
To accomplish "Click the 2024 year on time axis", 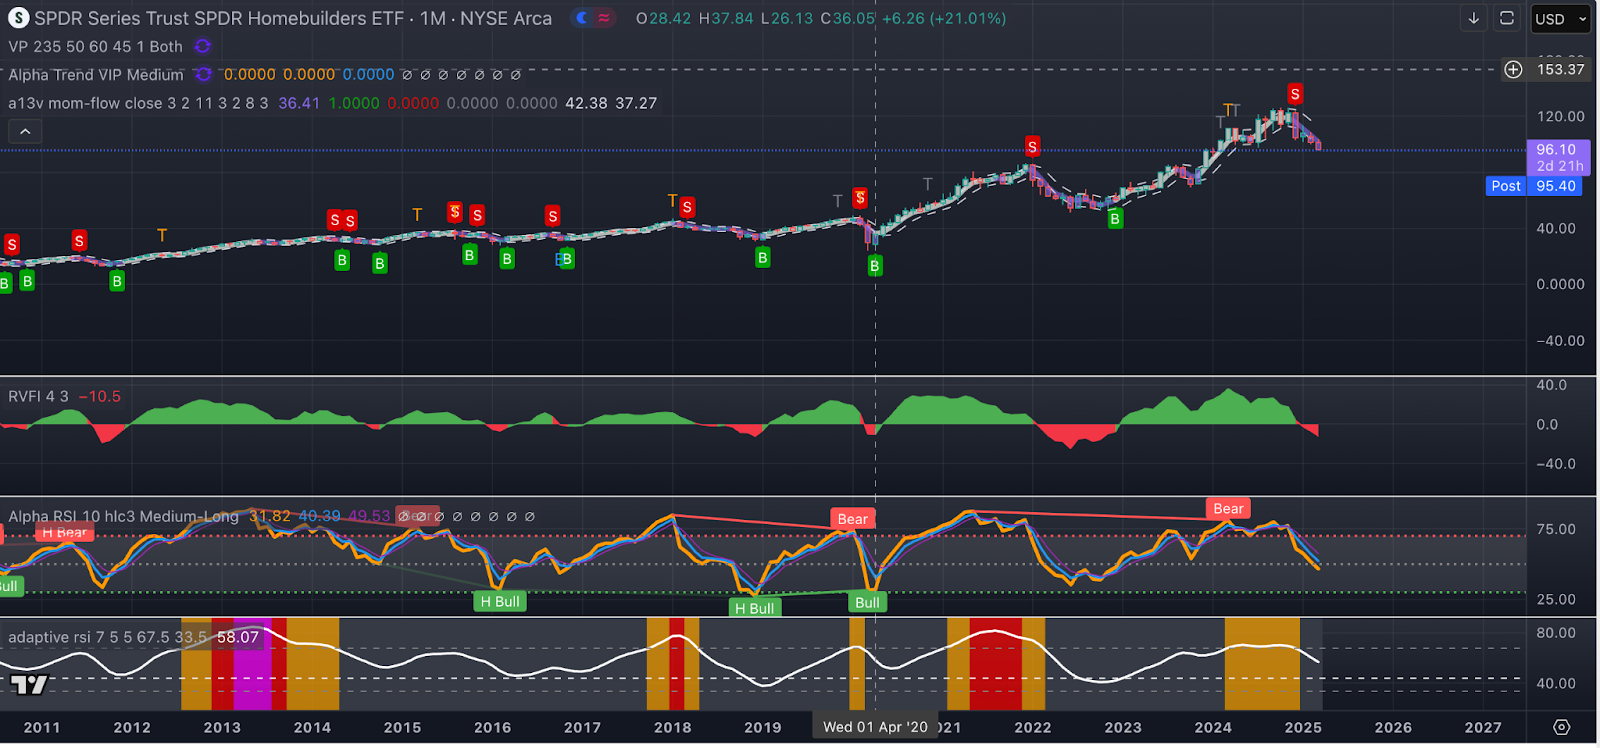I will pos(1213,727).
